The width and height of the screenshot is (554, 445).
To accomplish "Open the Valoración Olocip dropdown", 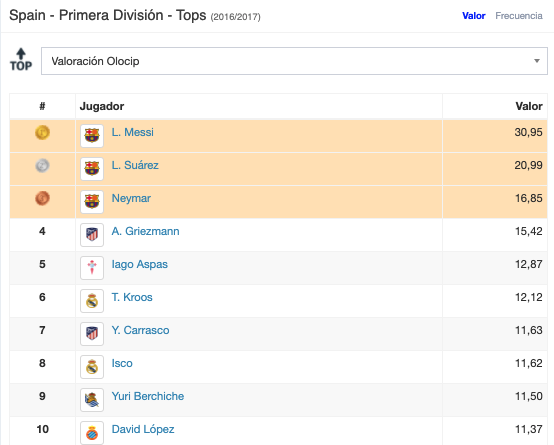I will pyautogui.click(x=294, y=61).
